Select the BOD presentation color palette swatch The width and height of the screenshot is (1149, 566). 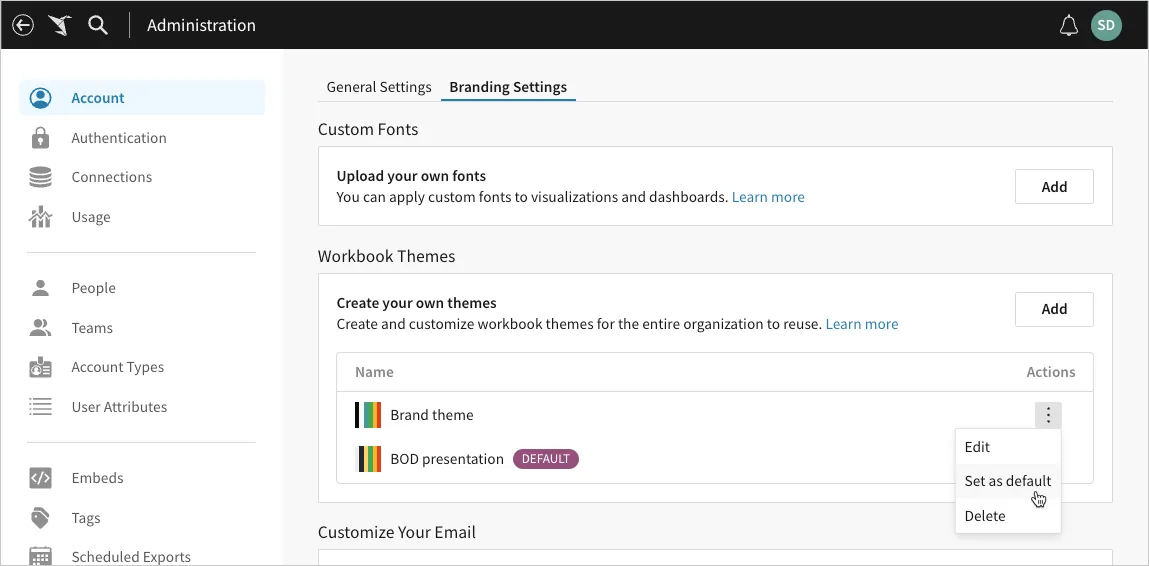pos(368,459)
